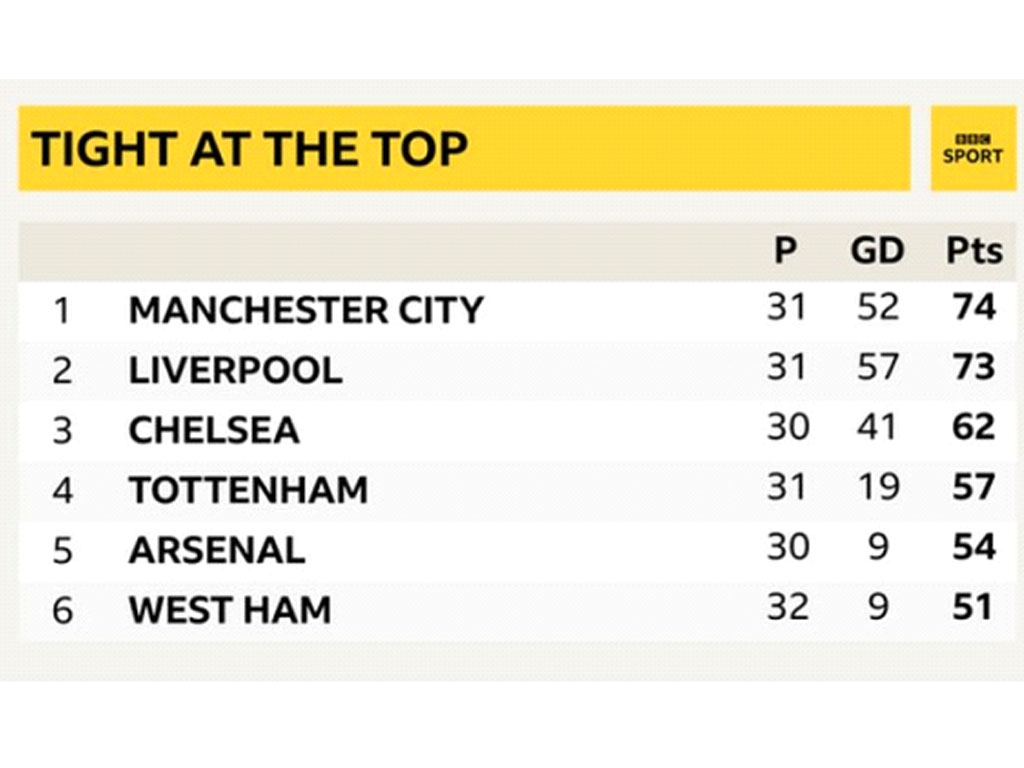This screenshot has height=768, width=1024.
Task: Click the Pts column header
Action: (974, 250)
